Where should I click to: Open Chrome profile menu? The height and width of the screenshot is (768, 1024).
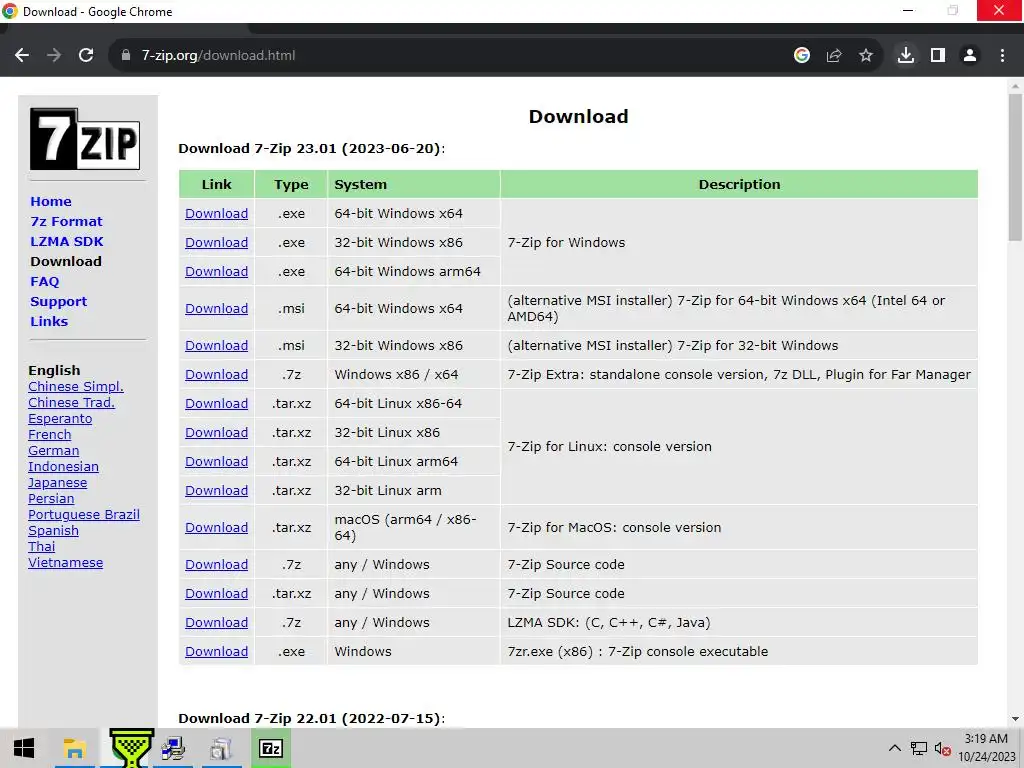click(970, 56)
